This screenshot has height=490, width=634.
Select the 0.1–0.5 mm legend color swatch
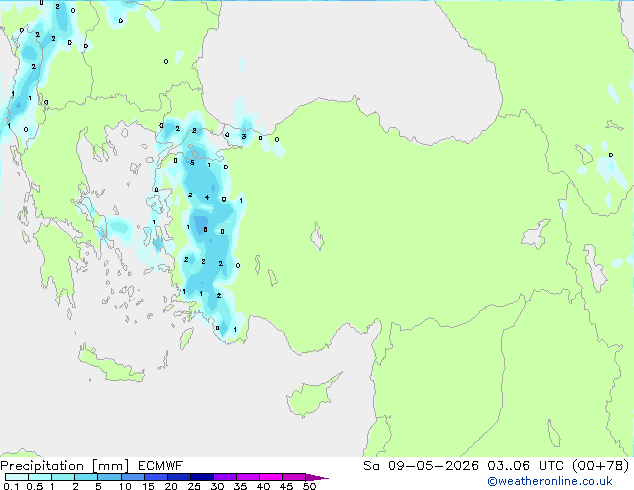click(x=17, y=477)
